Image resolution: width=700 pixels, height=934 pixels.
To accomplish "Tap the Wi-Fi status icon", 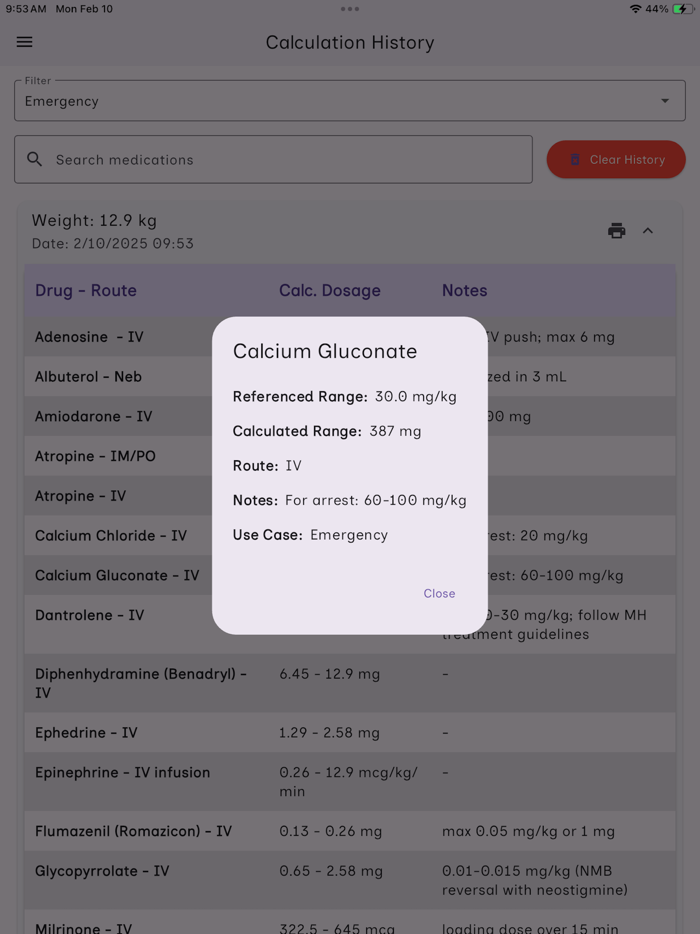I will click(638, 8).
